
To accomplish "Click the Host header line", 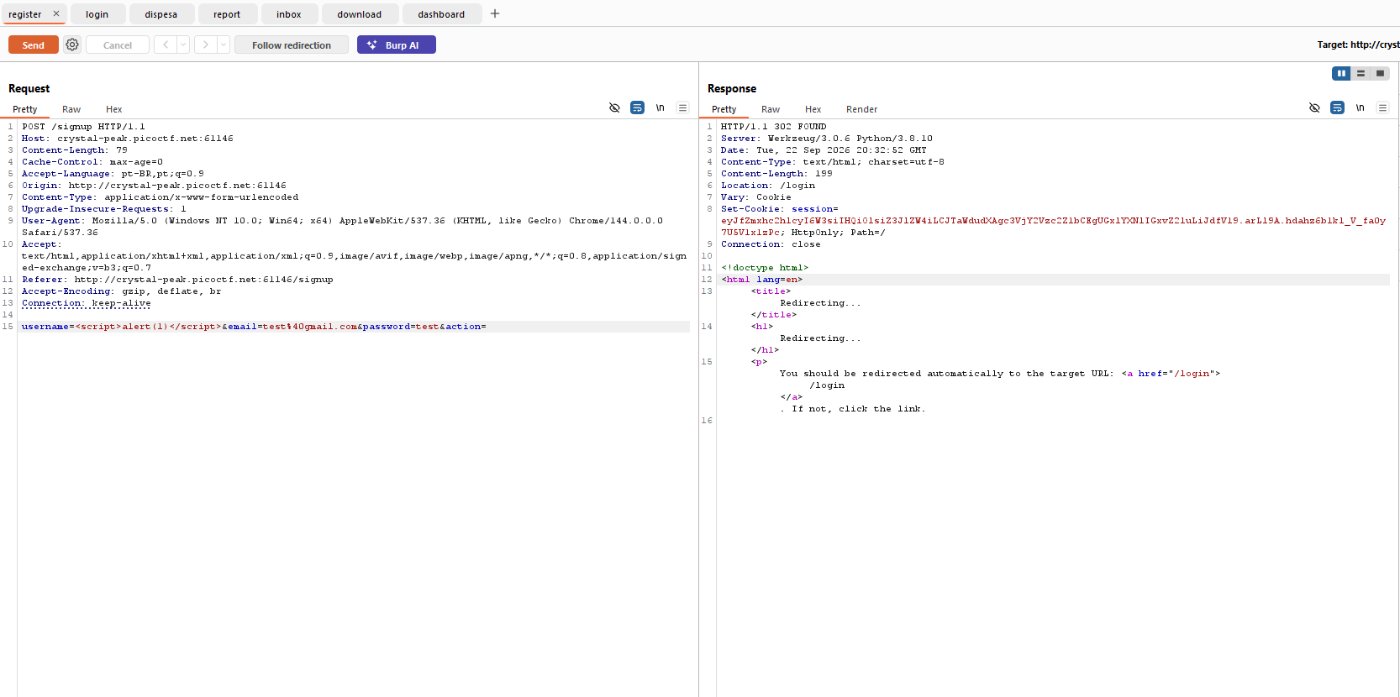I will tap(127, 138).
